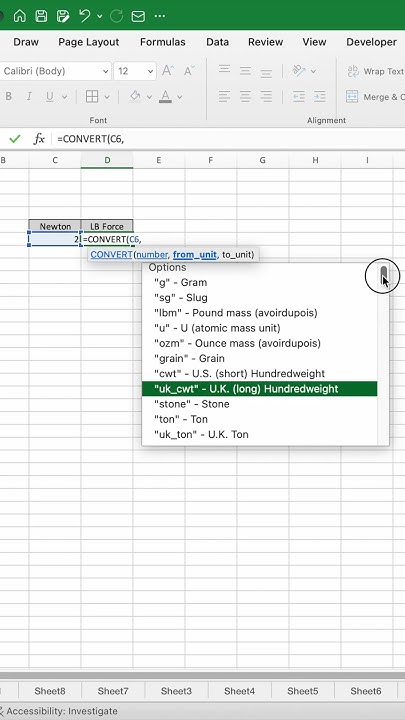405x720 pixels.
Task: Expand the Font Color dropdown arrow
Action: pos(180,97)
